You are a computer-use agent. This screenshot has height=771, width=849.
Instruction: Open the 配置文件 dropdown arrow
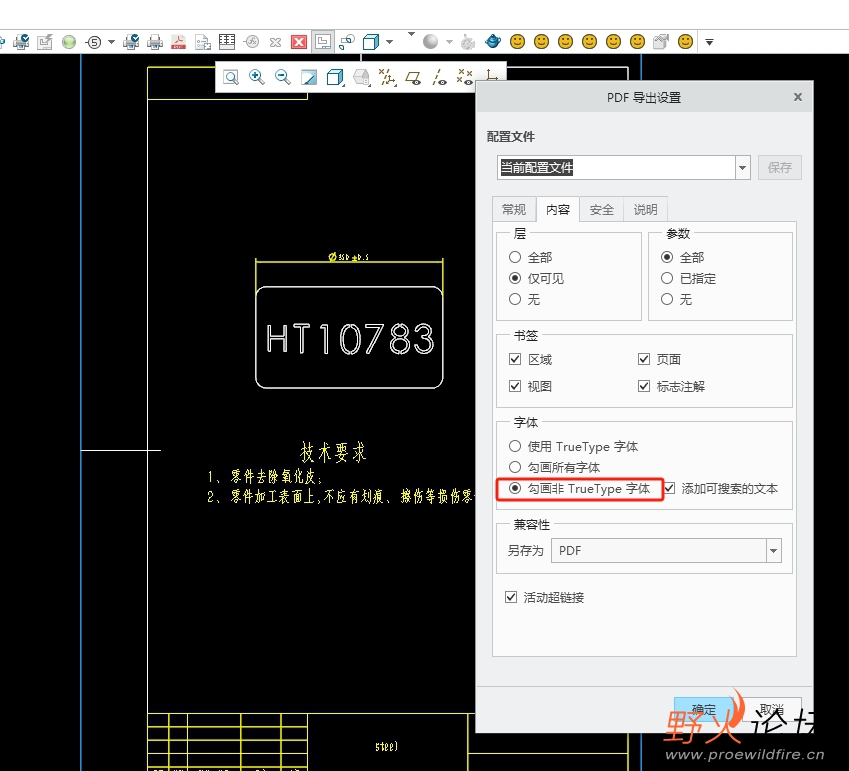(x=742, y=168)
